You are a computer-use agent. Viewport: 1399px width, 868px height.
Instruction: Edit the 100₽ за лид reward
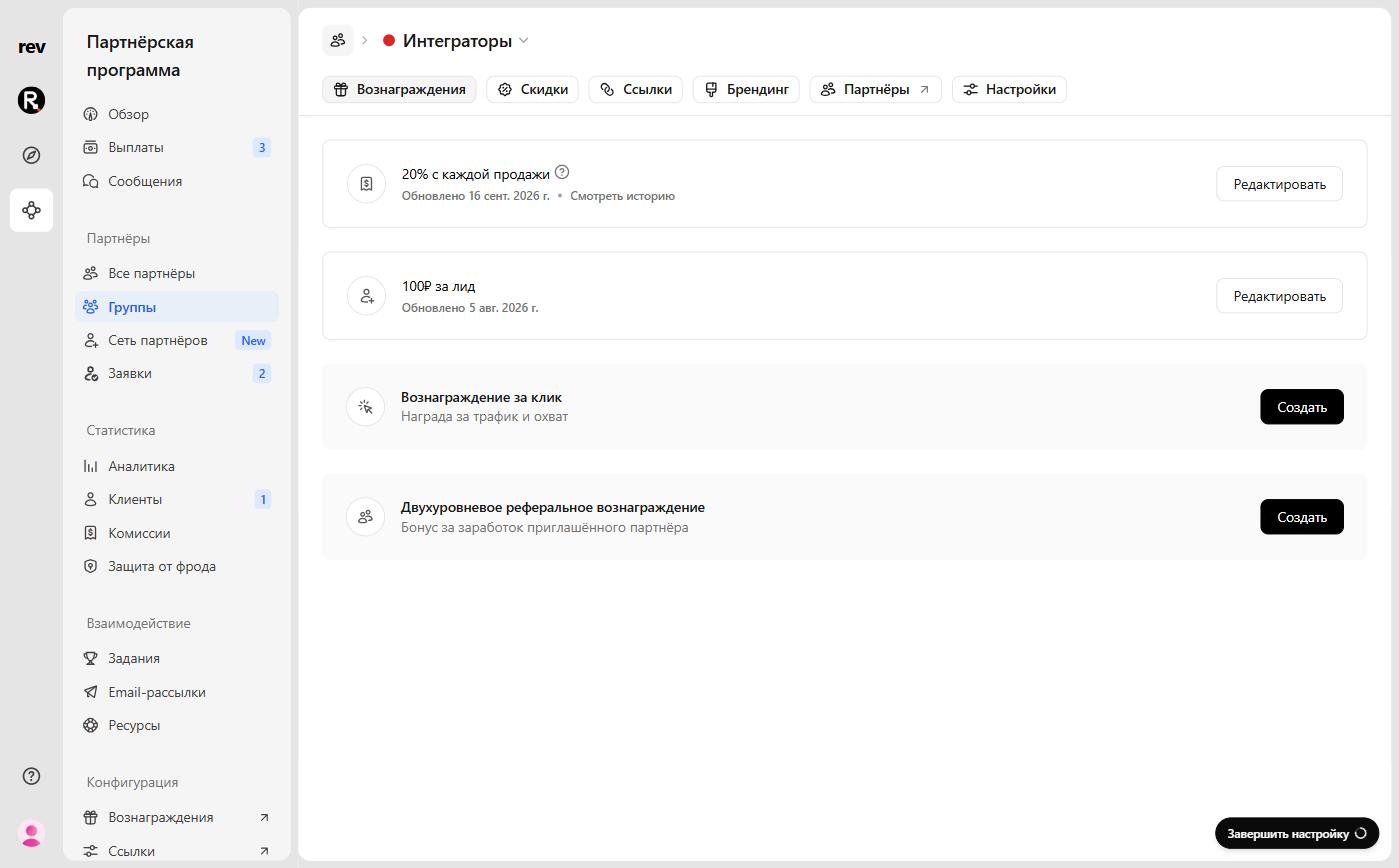(x=1279, y=296)
